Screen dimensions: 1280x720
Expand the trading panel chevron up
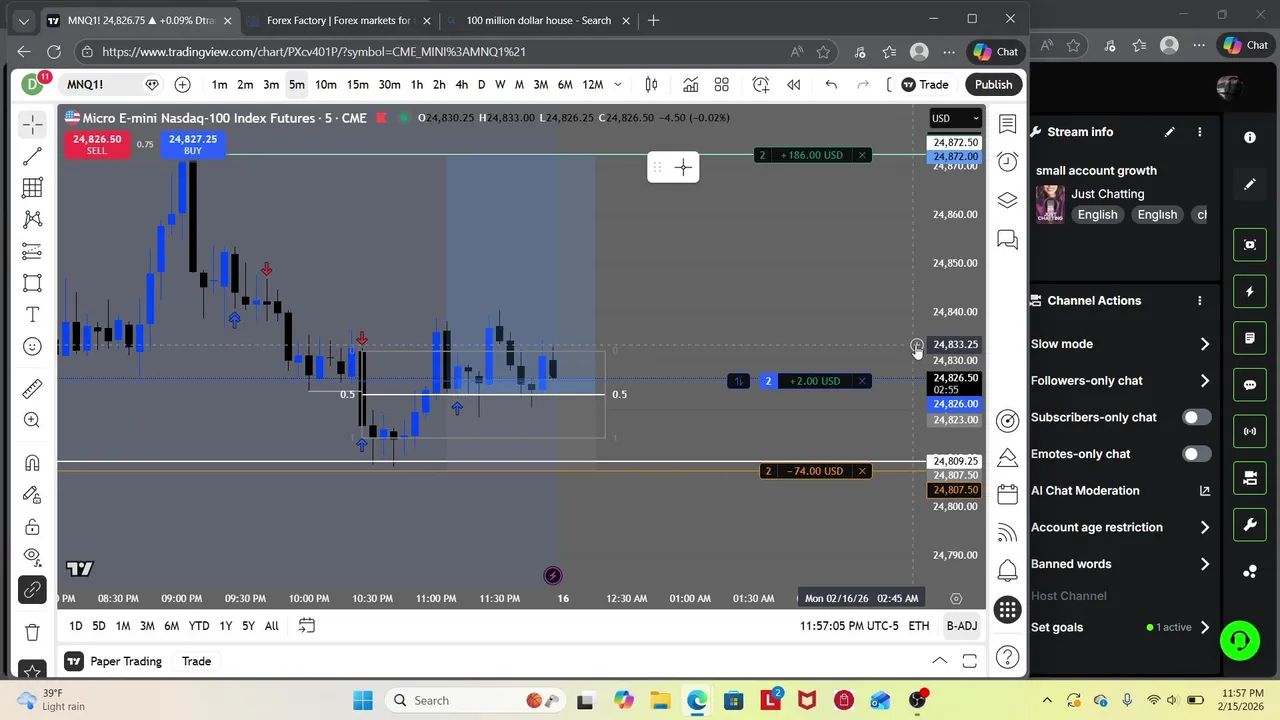point(940,661)
